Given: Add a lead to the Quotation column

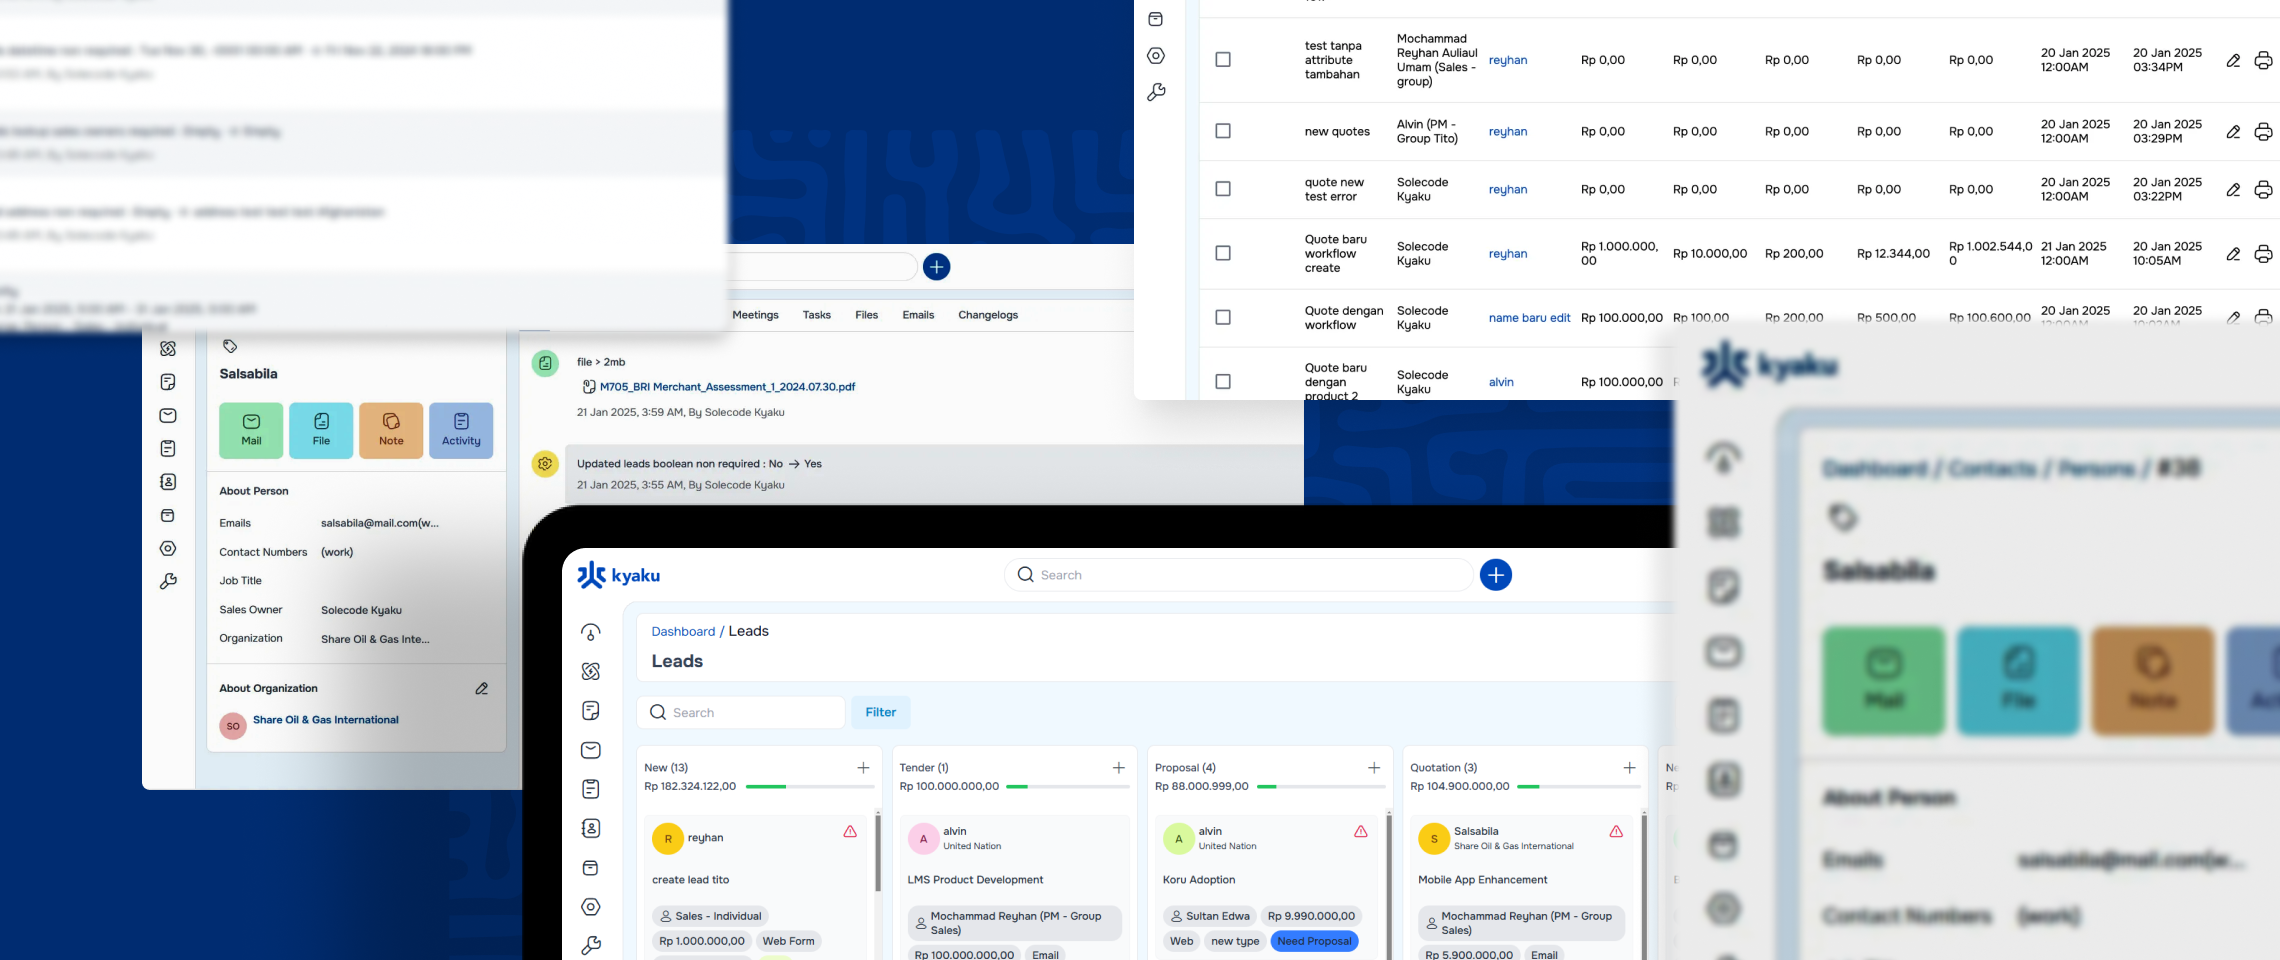Looking at the screenshot, I should tap(1629, 768).
